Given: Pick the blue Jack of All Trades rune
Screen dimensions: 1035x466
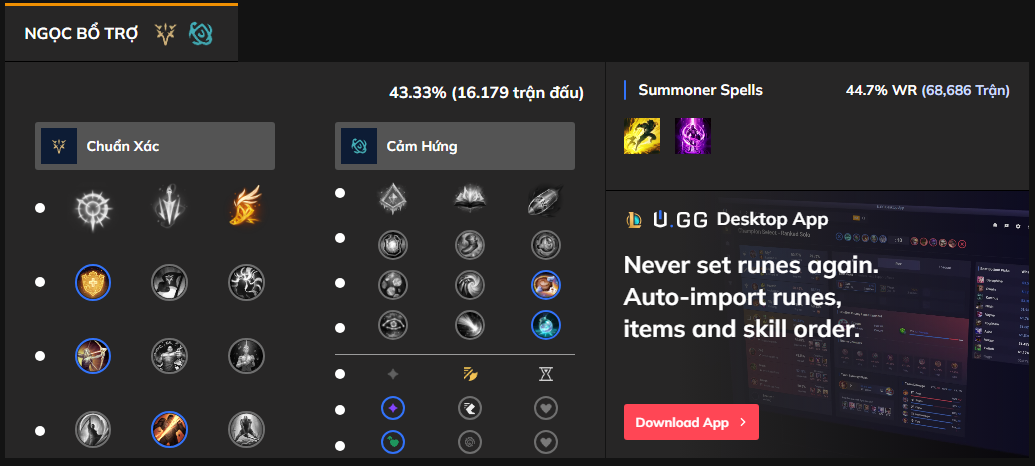Looking at the screenshot, I should point(545,325).
